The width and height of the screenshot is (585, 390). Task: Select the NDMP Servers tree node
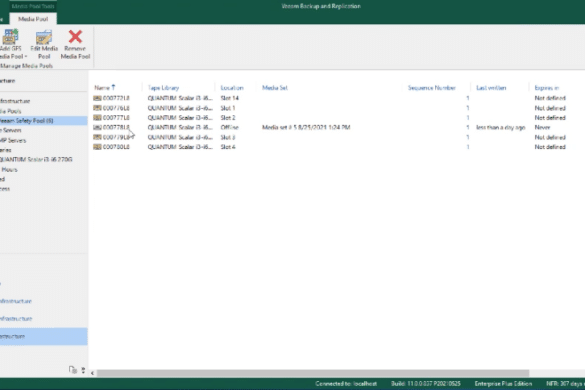coord(13,140)
